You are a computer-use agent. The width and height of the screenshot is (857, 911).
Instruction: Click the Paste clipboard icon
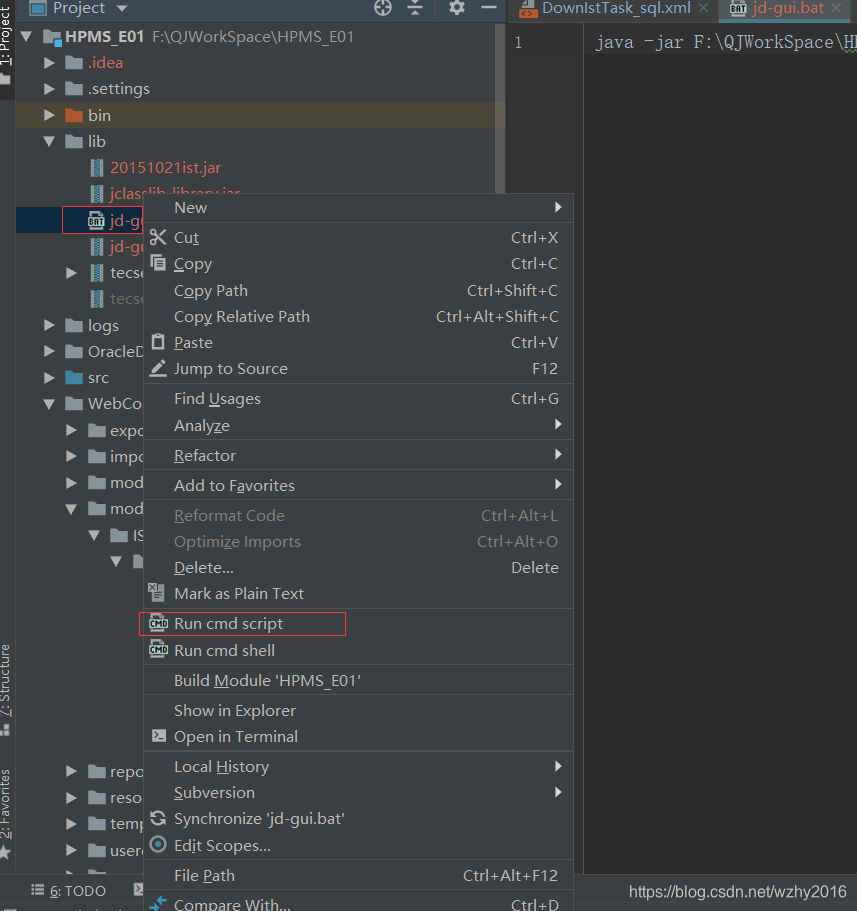coord(158,342)
